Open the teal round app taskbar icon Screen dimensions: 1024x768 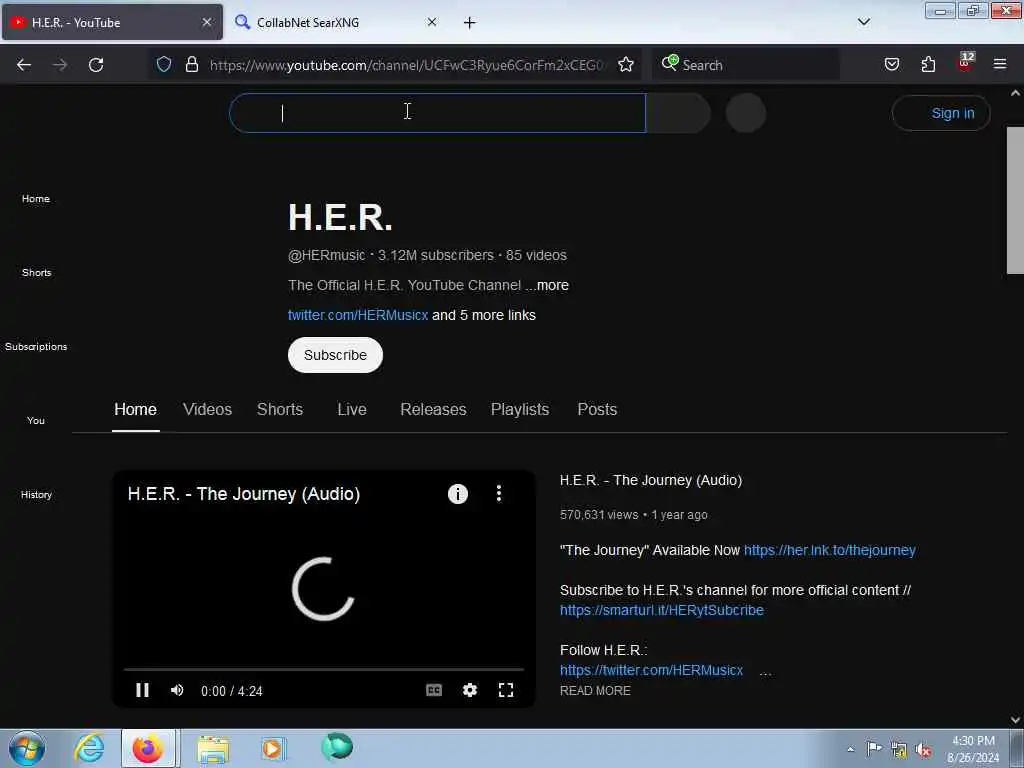tap(337, 747)
